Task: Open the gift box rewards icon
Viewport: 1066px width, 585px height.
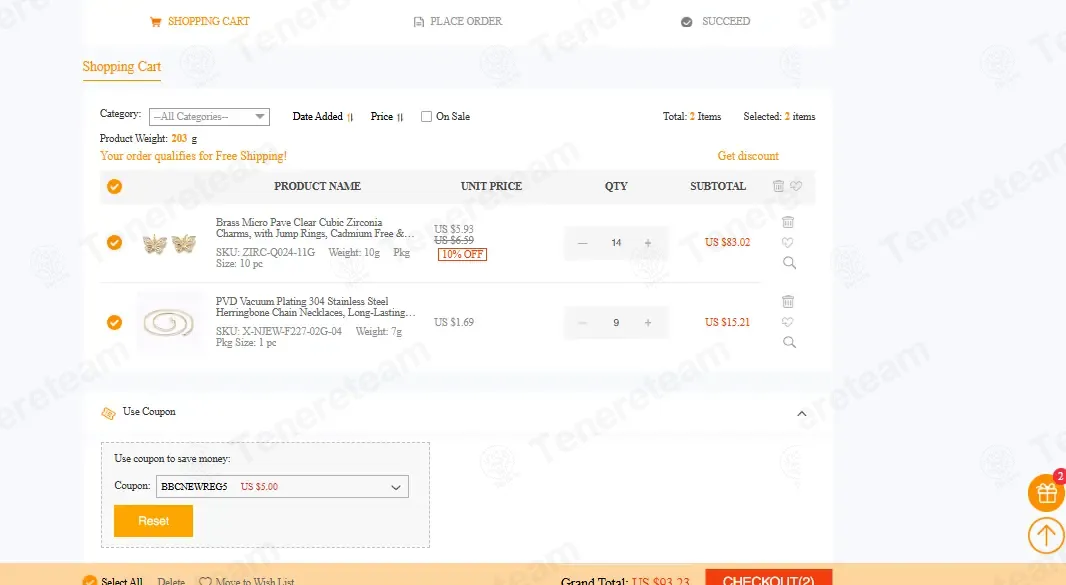Action: (x=1046, y=492)
